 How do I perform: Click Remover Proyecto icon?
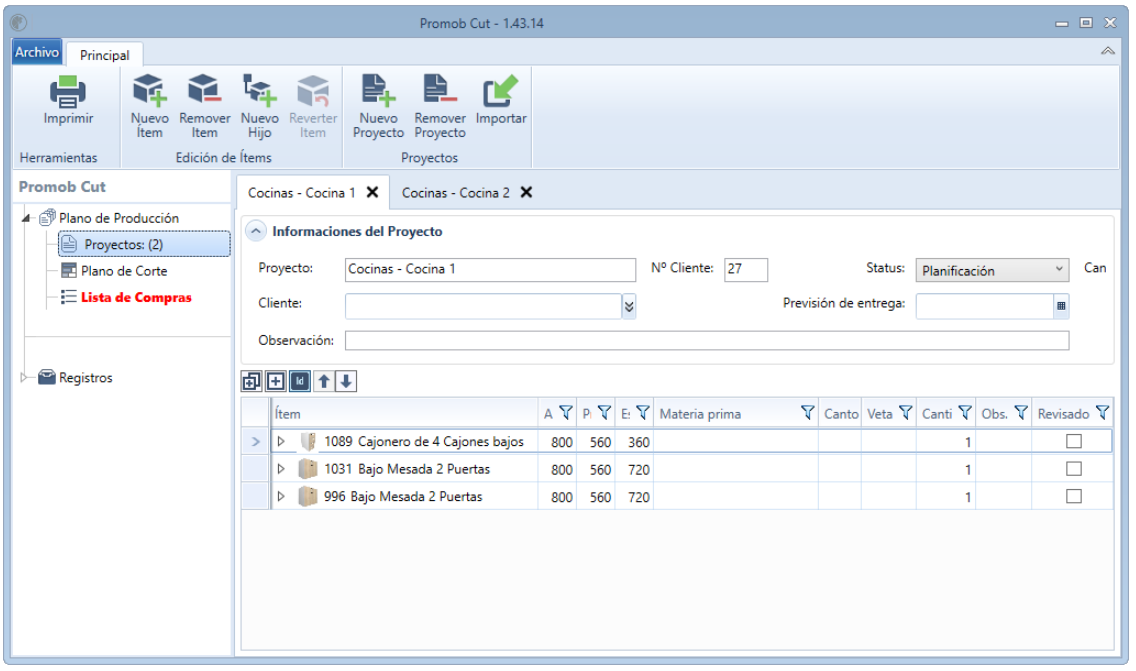point(440,91)
